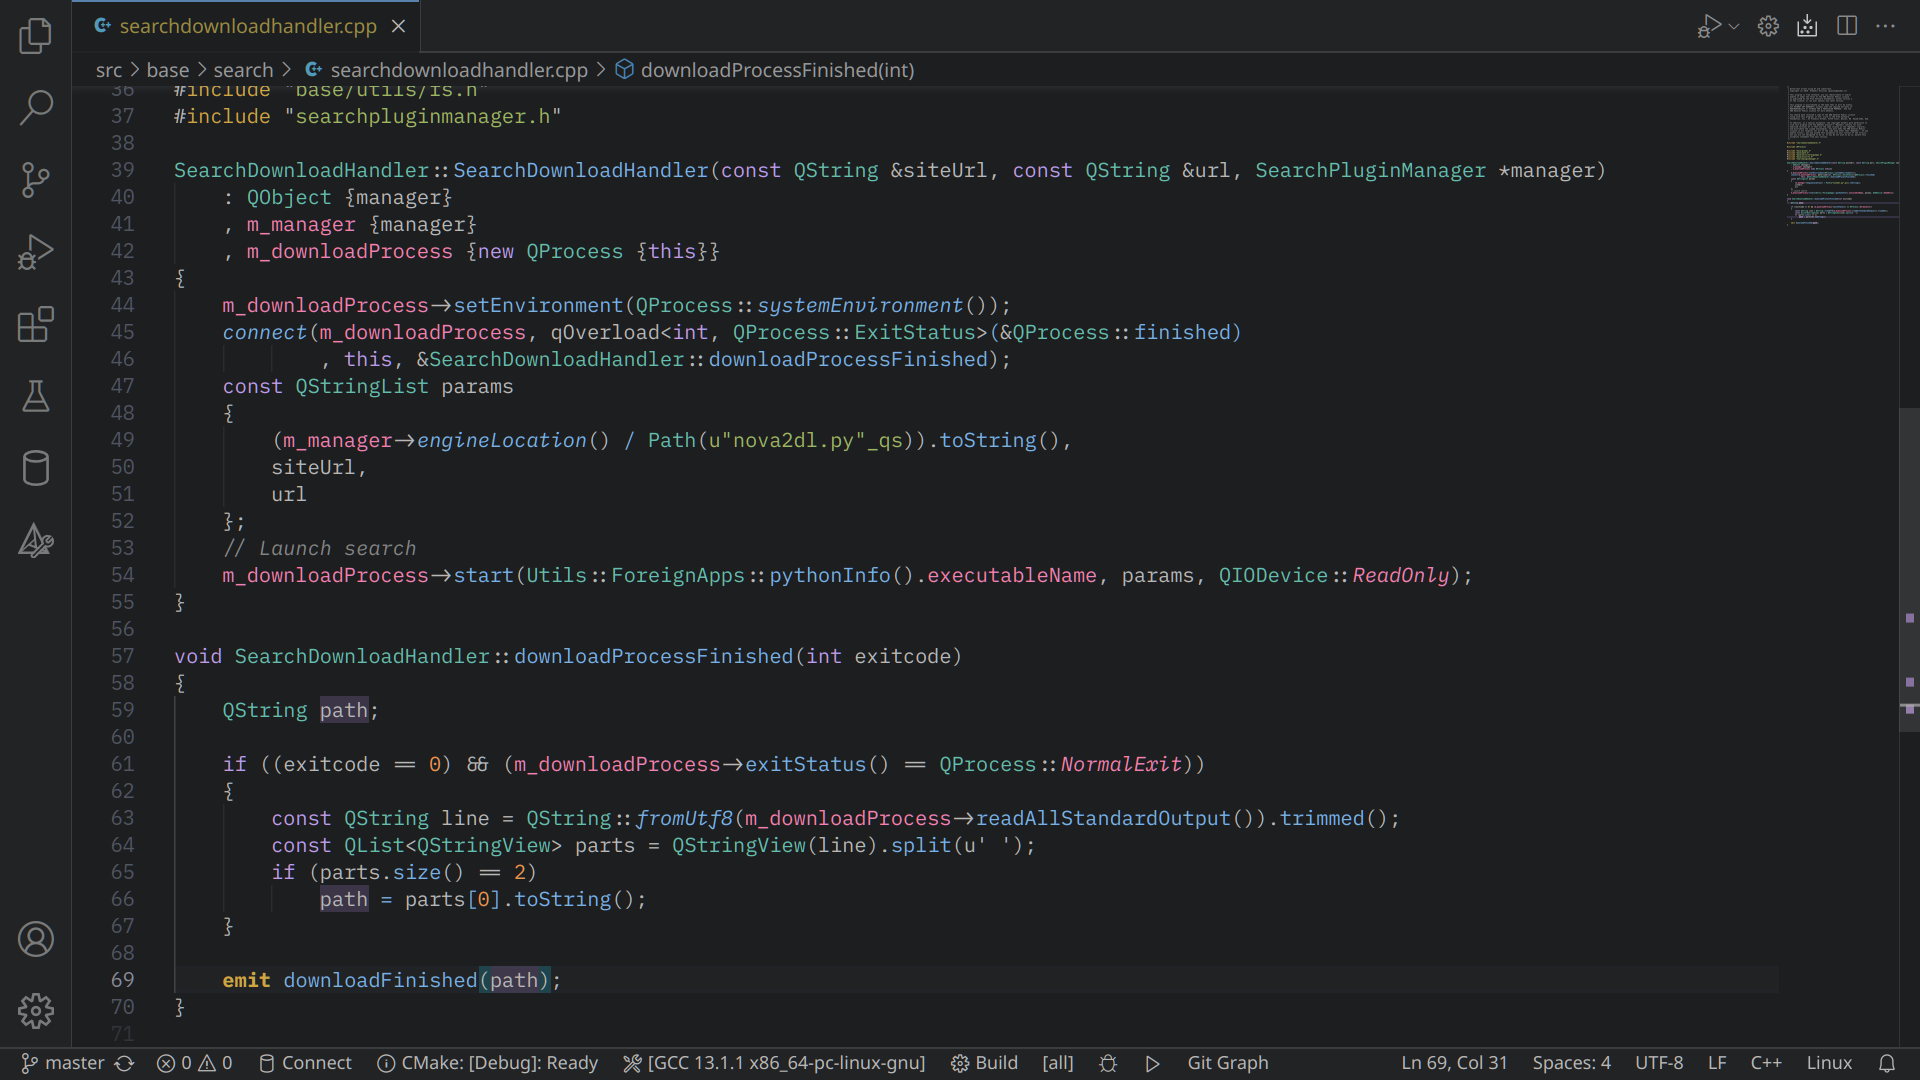Select GCC 13.1.1 kit in status bar
This screenshot has height=1080, width=1920.
coord(774,1063)
